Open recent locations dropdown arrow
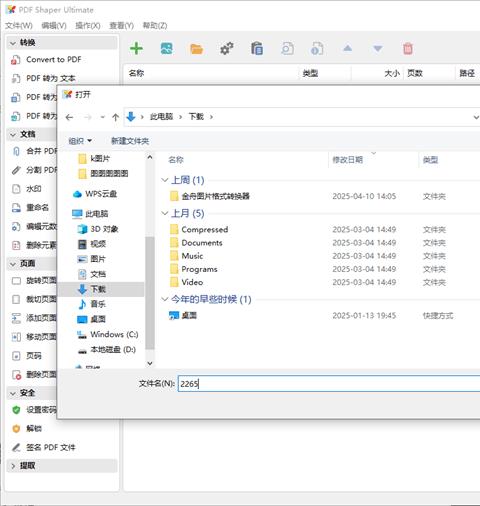 tap(103, 117)
